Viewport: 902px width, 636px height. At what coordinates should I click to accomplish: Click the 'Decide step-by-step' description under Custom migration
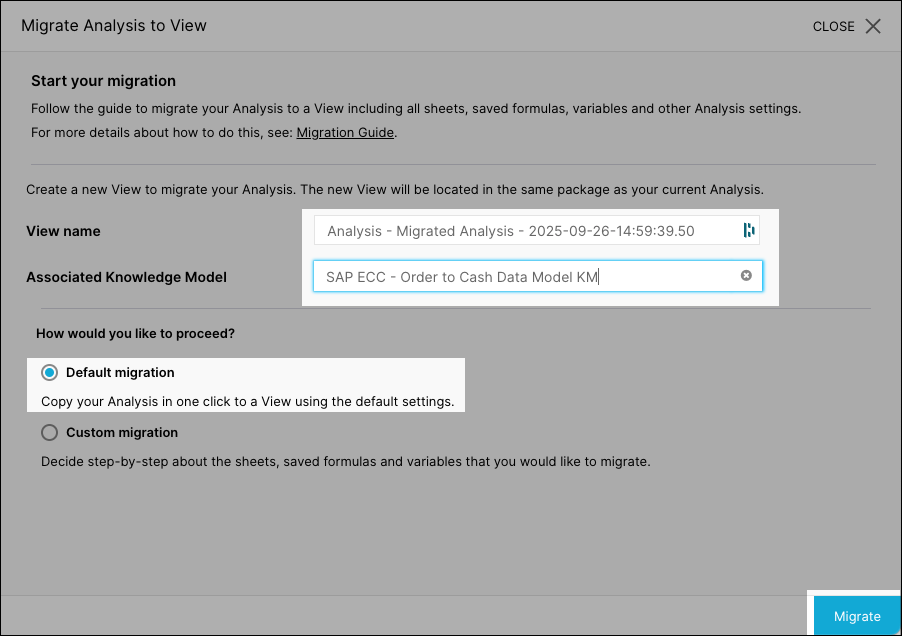[x=345, y=462]
